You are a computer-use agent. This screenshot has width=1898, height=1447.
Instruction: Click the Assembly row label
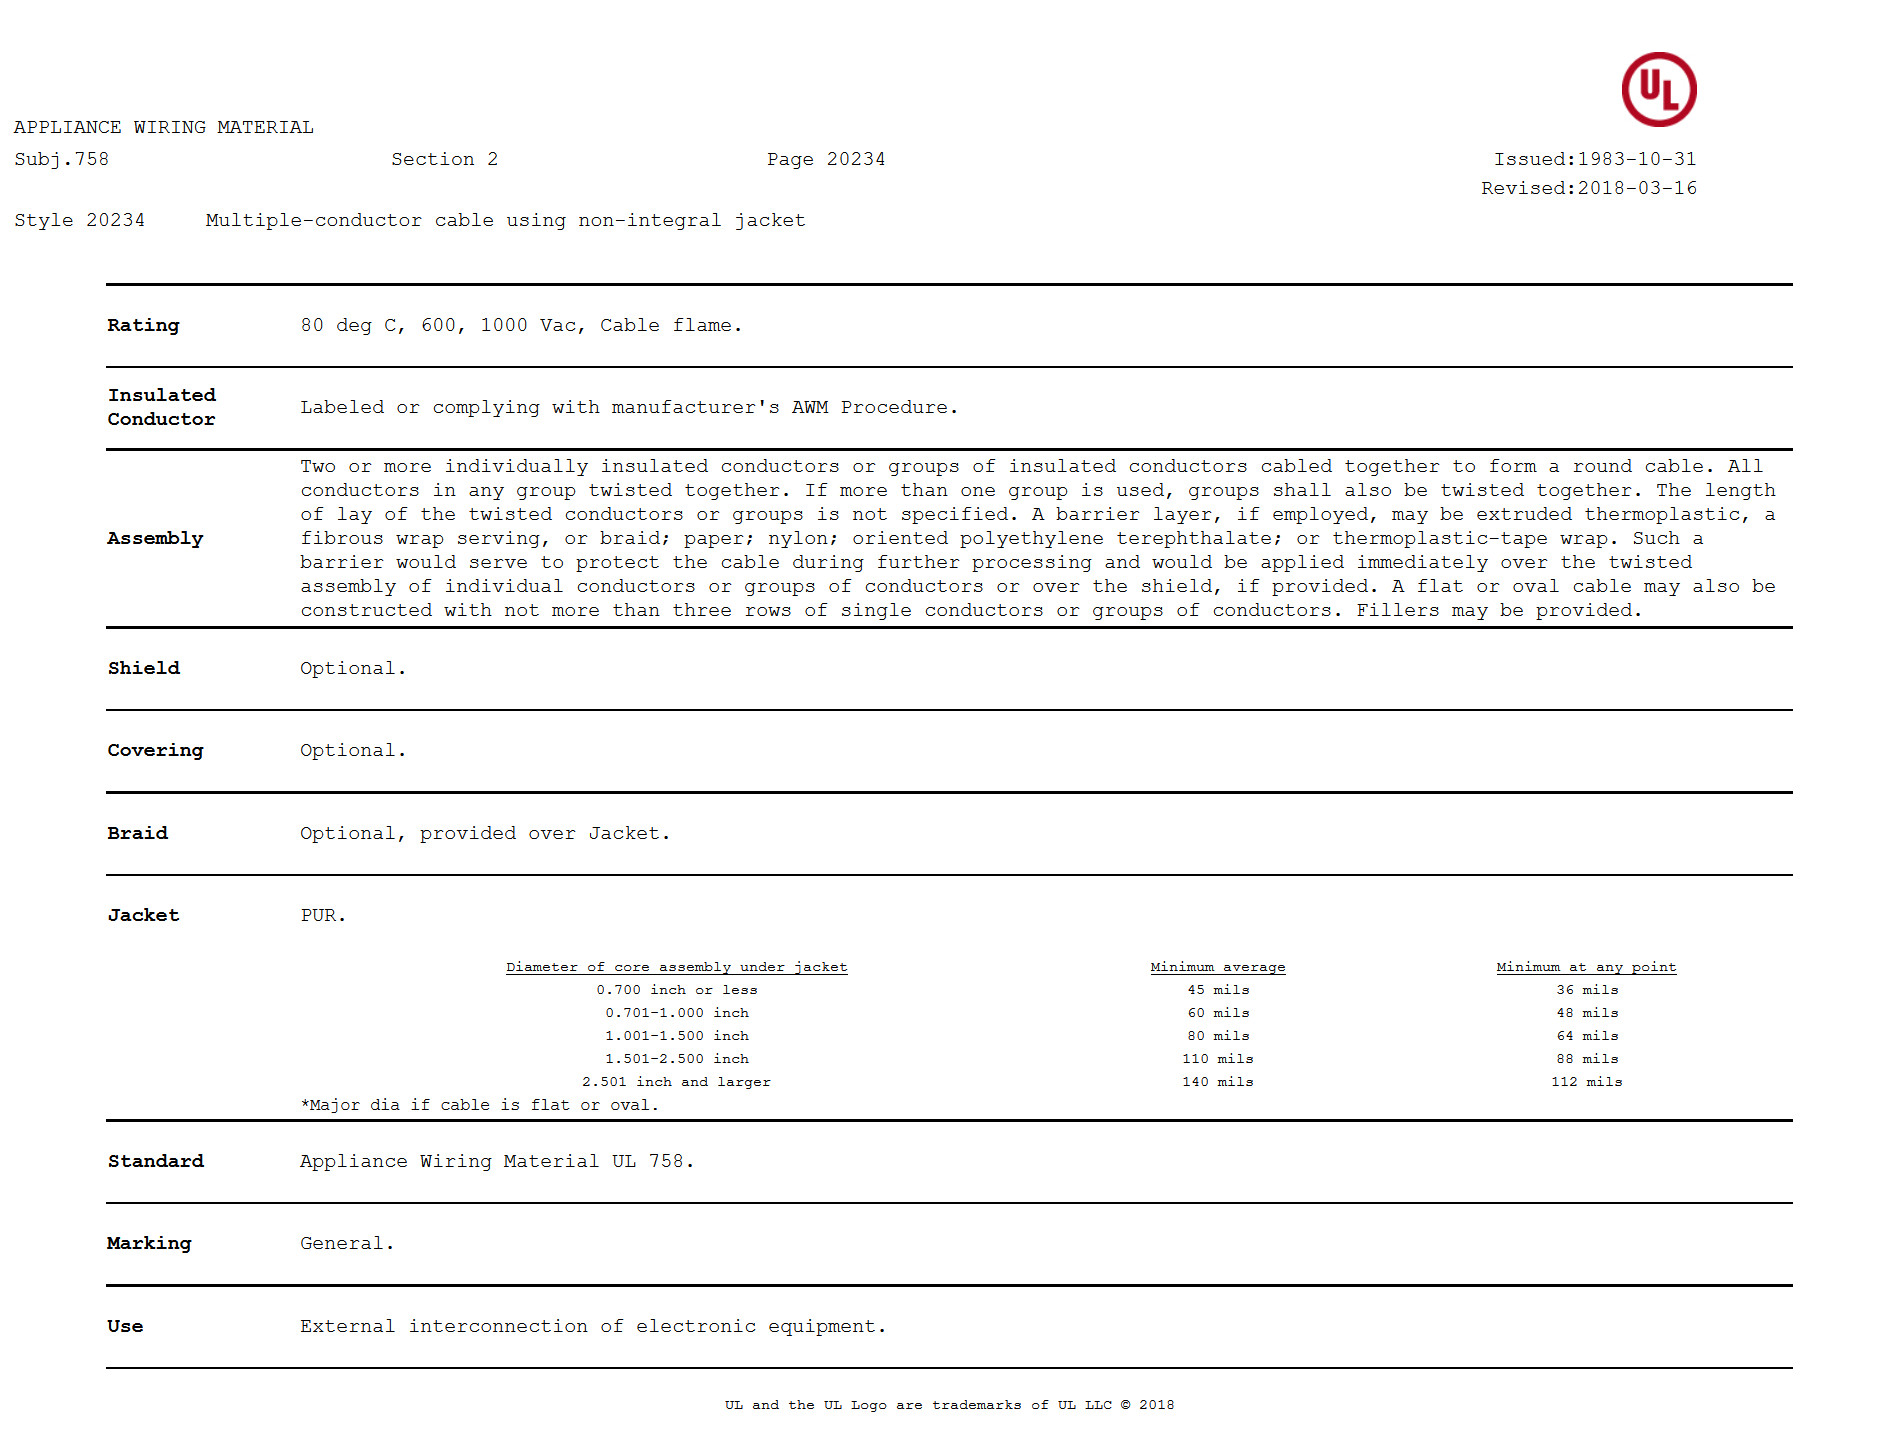click(155, 538)
